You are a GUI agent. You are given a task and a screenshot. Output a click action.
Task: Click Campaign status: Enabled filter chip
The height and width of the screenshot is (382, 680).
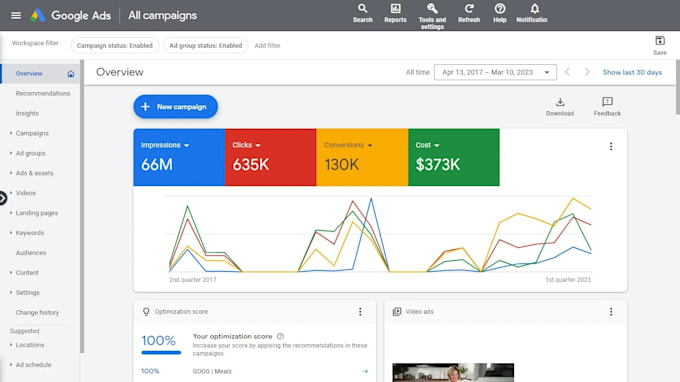click(114, 46)
